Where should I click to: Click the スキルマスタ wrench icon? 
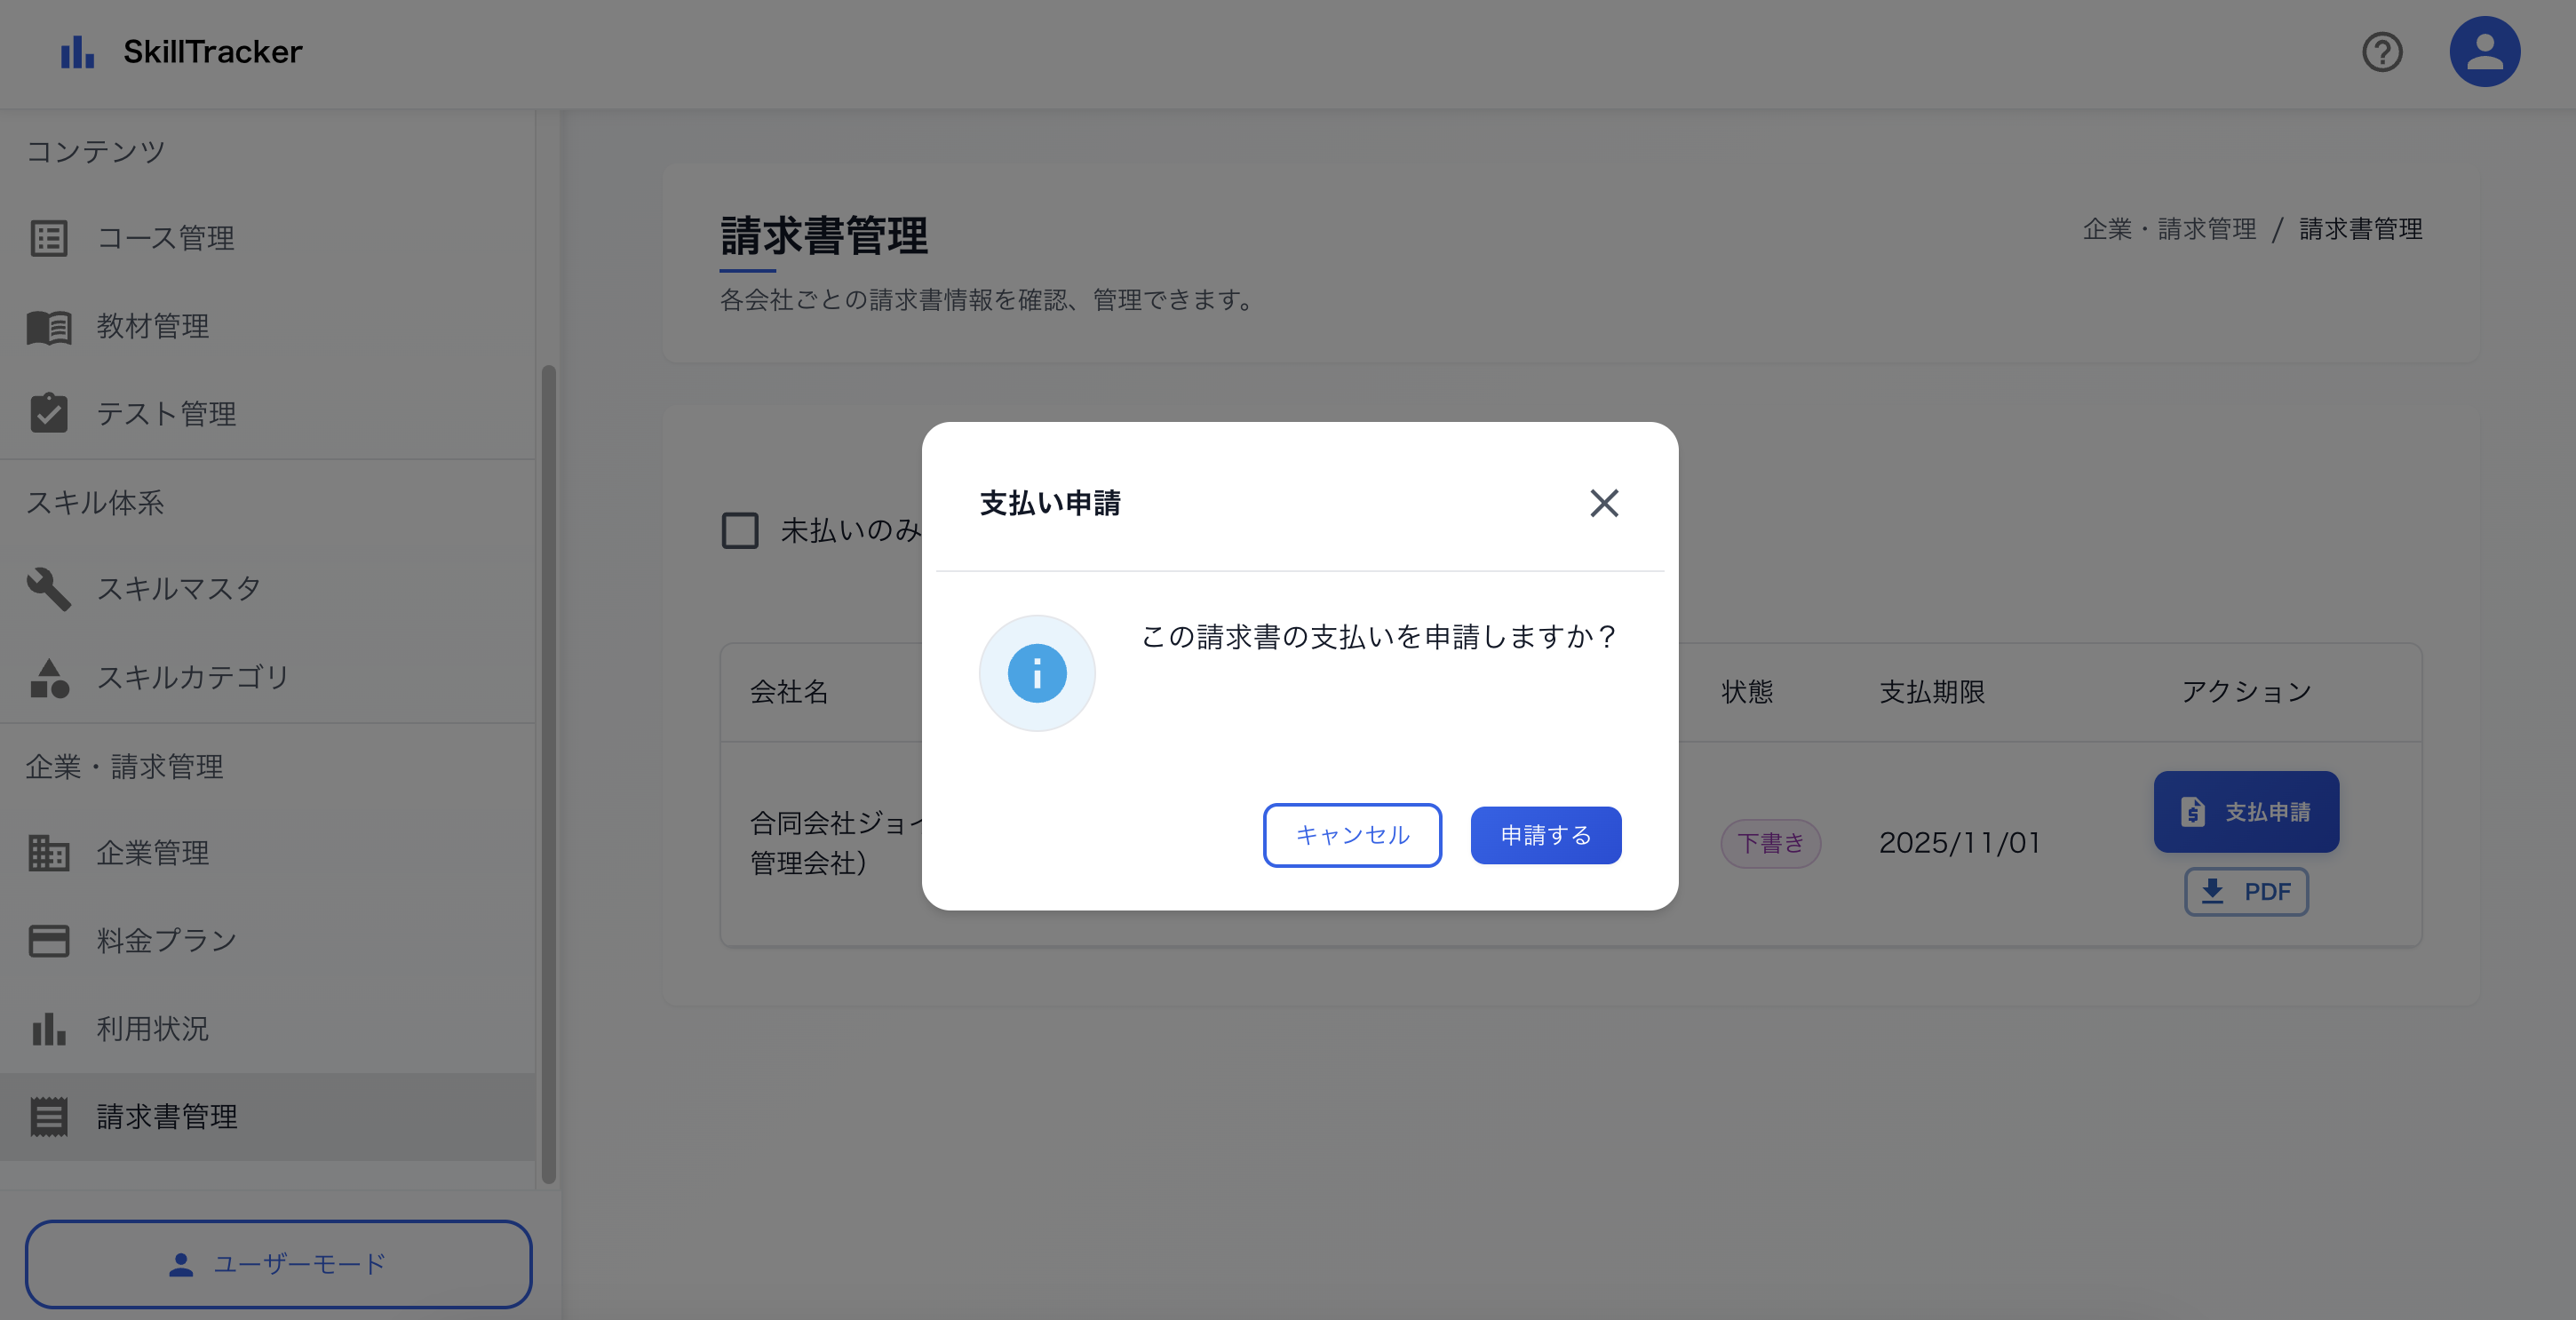pos(49,589)
